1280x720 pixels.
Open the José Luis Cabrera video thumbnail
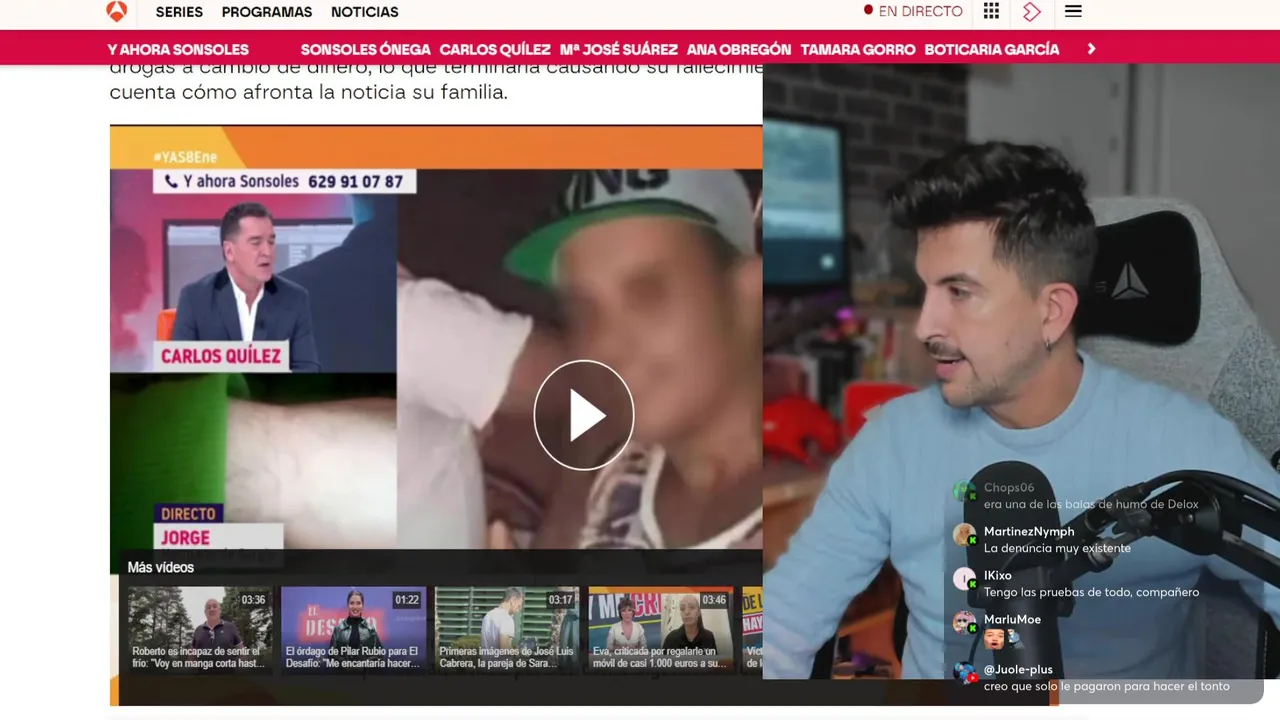507,629
